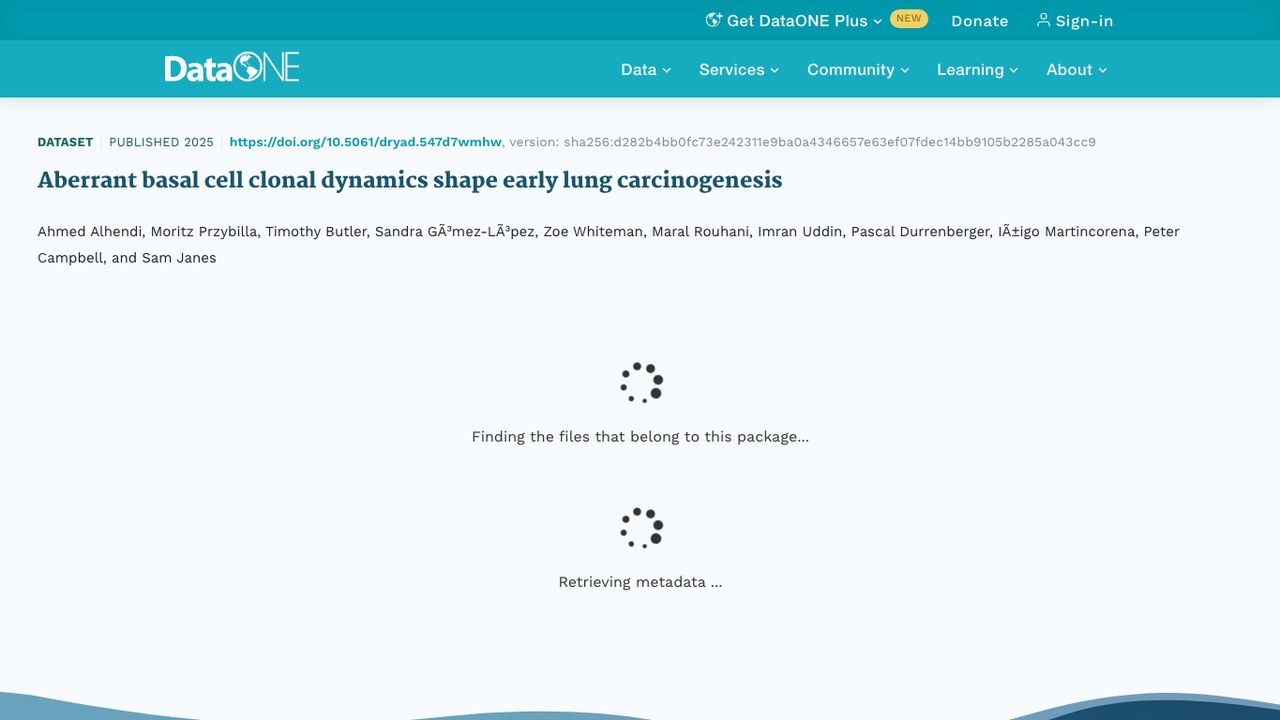Click the 'Retrieving metadata' loading message
1280x720 pixels.
pos(640,582)
